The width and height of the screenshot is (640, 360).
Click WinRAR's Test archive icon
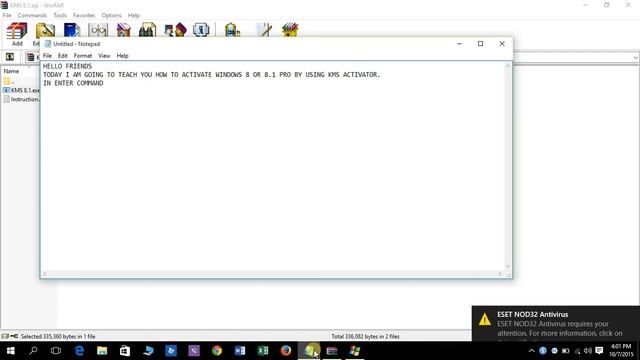coord(72,31)
